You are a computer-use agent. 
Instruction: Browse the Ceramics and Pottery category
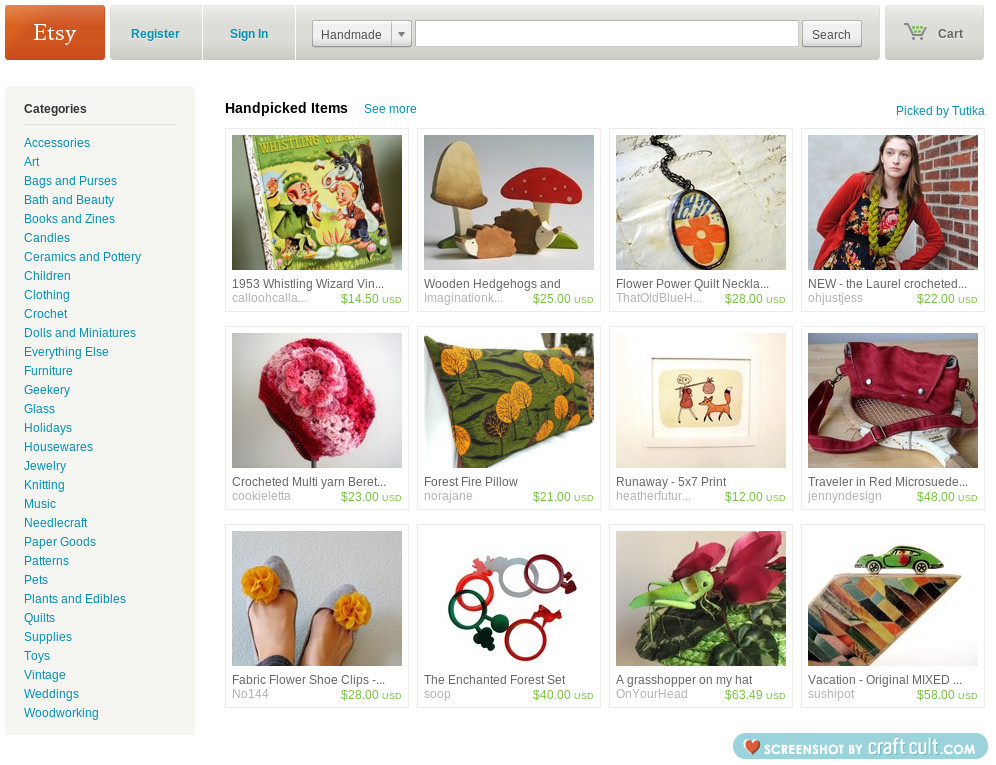tap(83, 257)
